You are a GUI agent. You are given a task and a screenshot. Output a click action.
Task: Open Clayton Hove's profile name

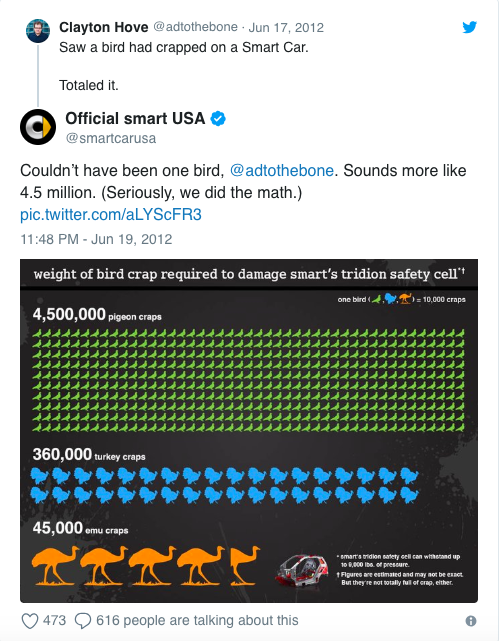point(103,27)
